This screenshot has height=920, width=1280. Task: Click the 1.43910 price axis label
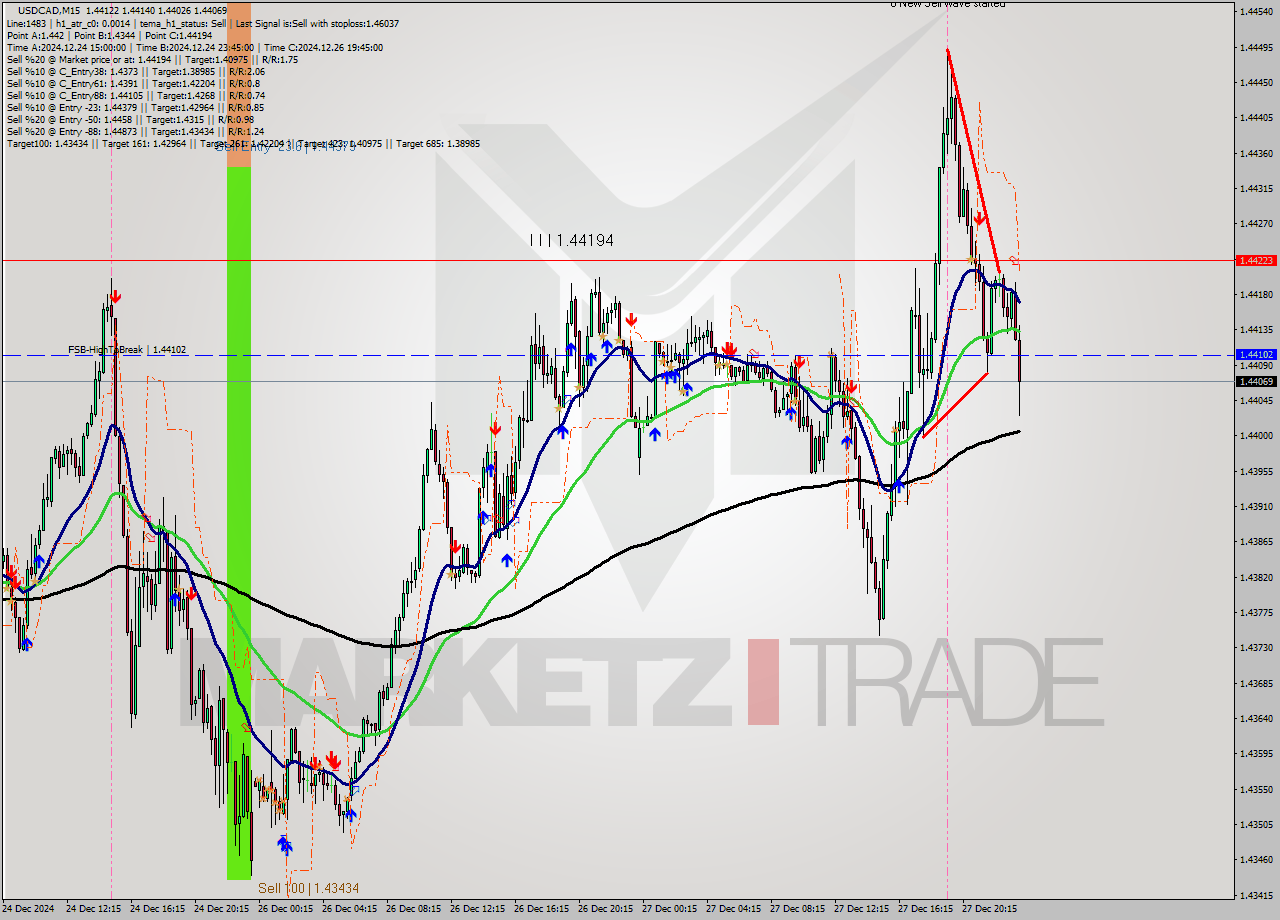pyautogui.click(x=1255, y=506)
